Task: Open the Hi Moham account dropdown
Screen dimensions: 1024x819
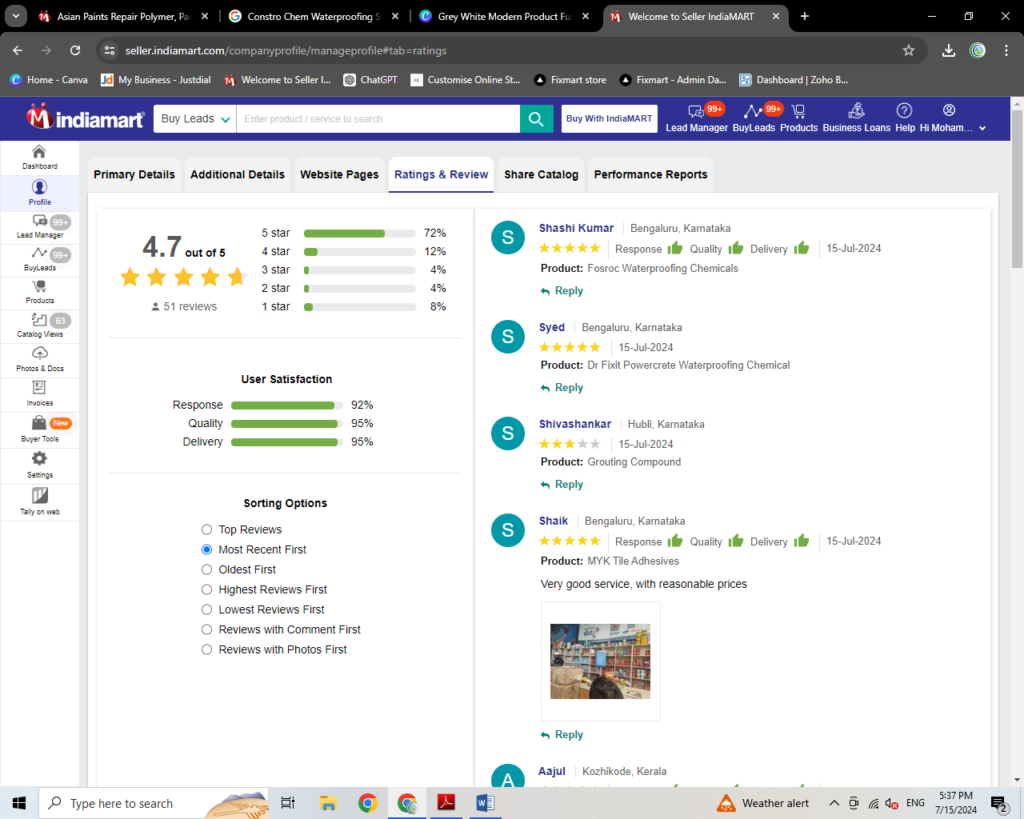Action: [x=952, y=119]
